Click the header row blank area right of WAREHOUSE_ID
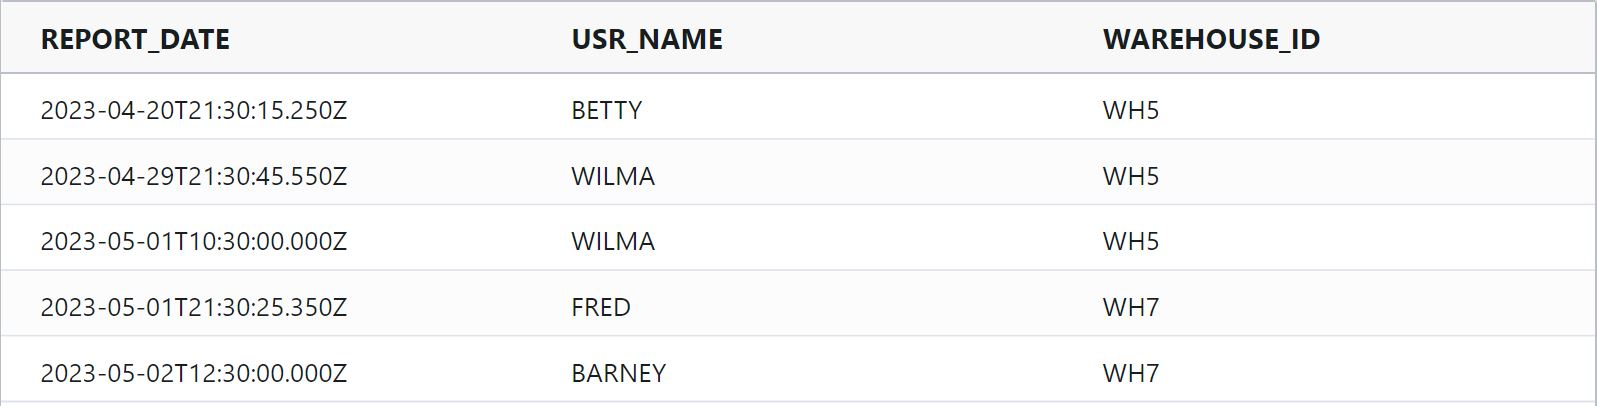This screenshot has height=406, width=1597. point(1460,40)
